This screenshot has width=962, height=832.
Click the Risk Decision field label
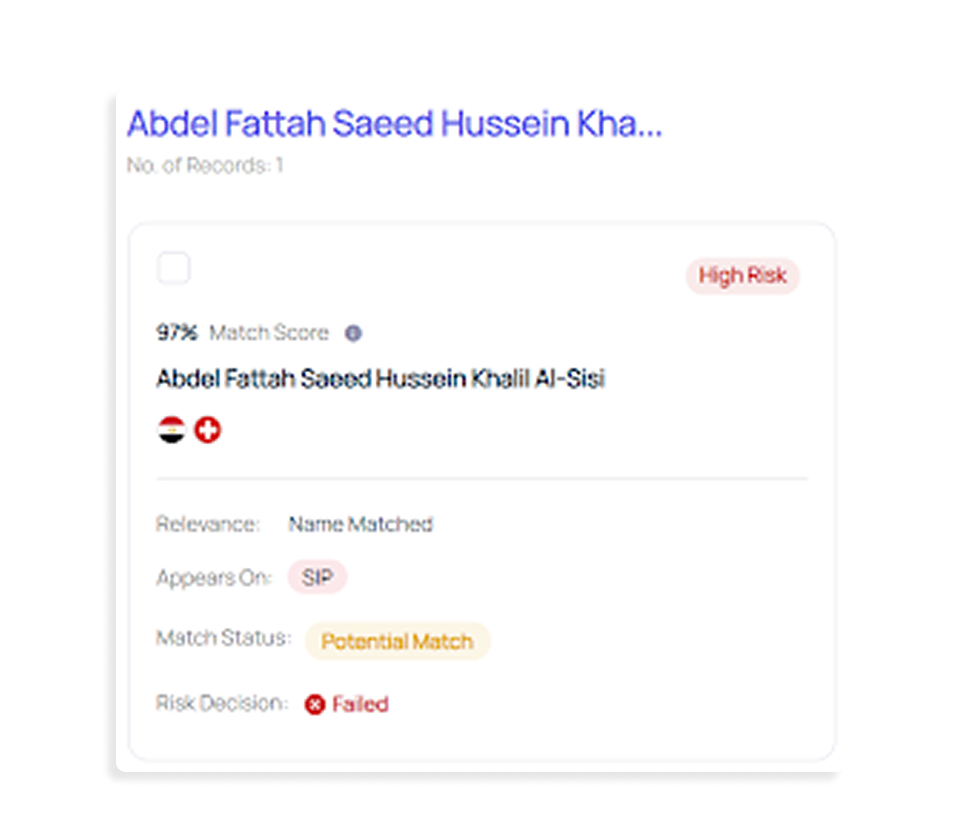pos(221,704)
